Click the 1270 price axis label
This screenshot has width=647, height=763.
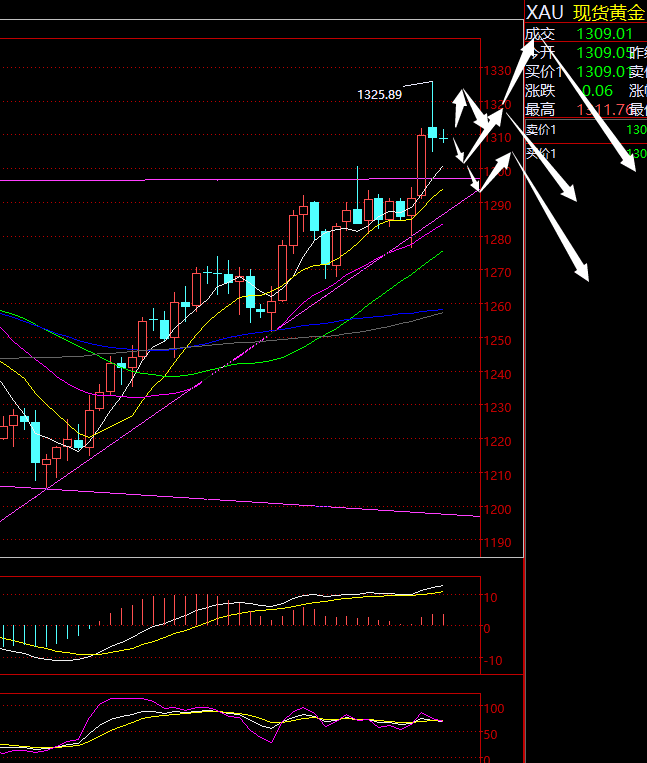[497, 272]
